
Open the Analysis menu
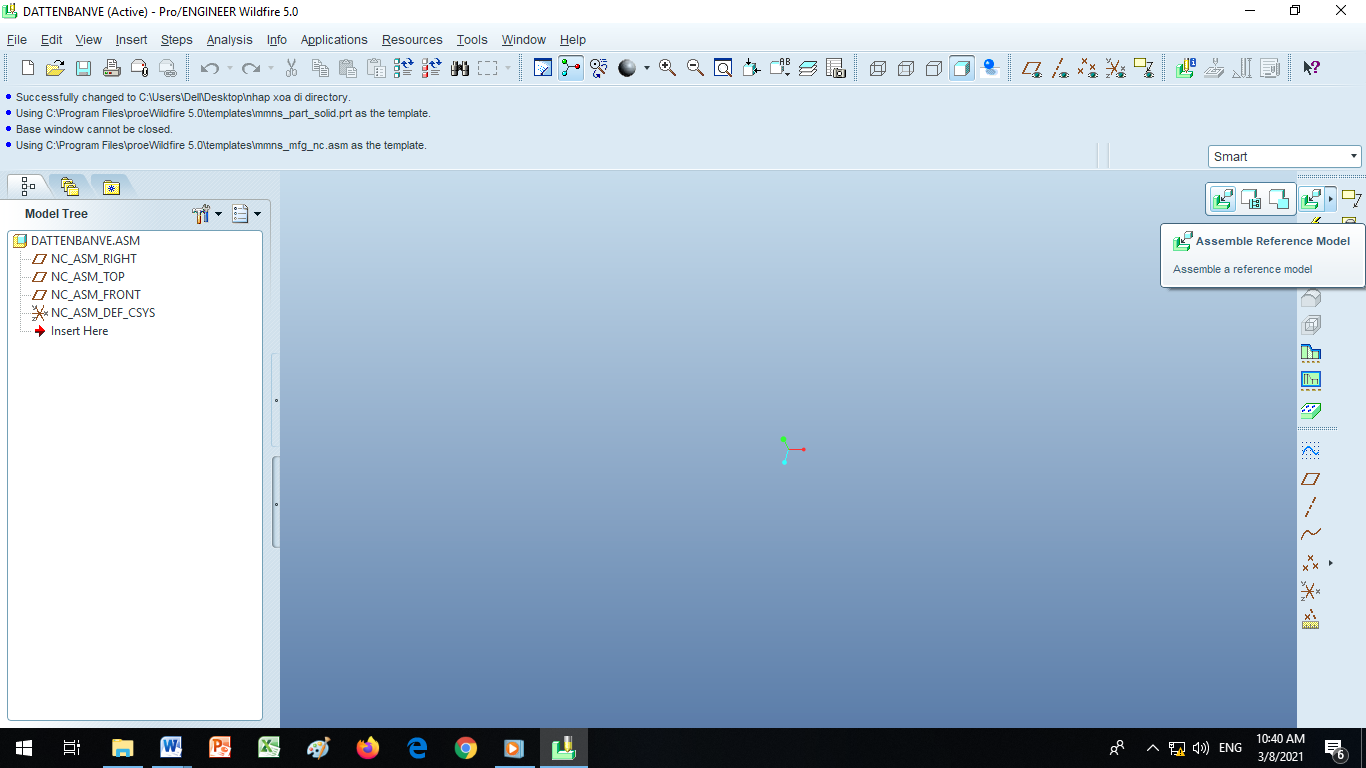(230, 40)
